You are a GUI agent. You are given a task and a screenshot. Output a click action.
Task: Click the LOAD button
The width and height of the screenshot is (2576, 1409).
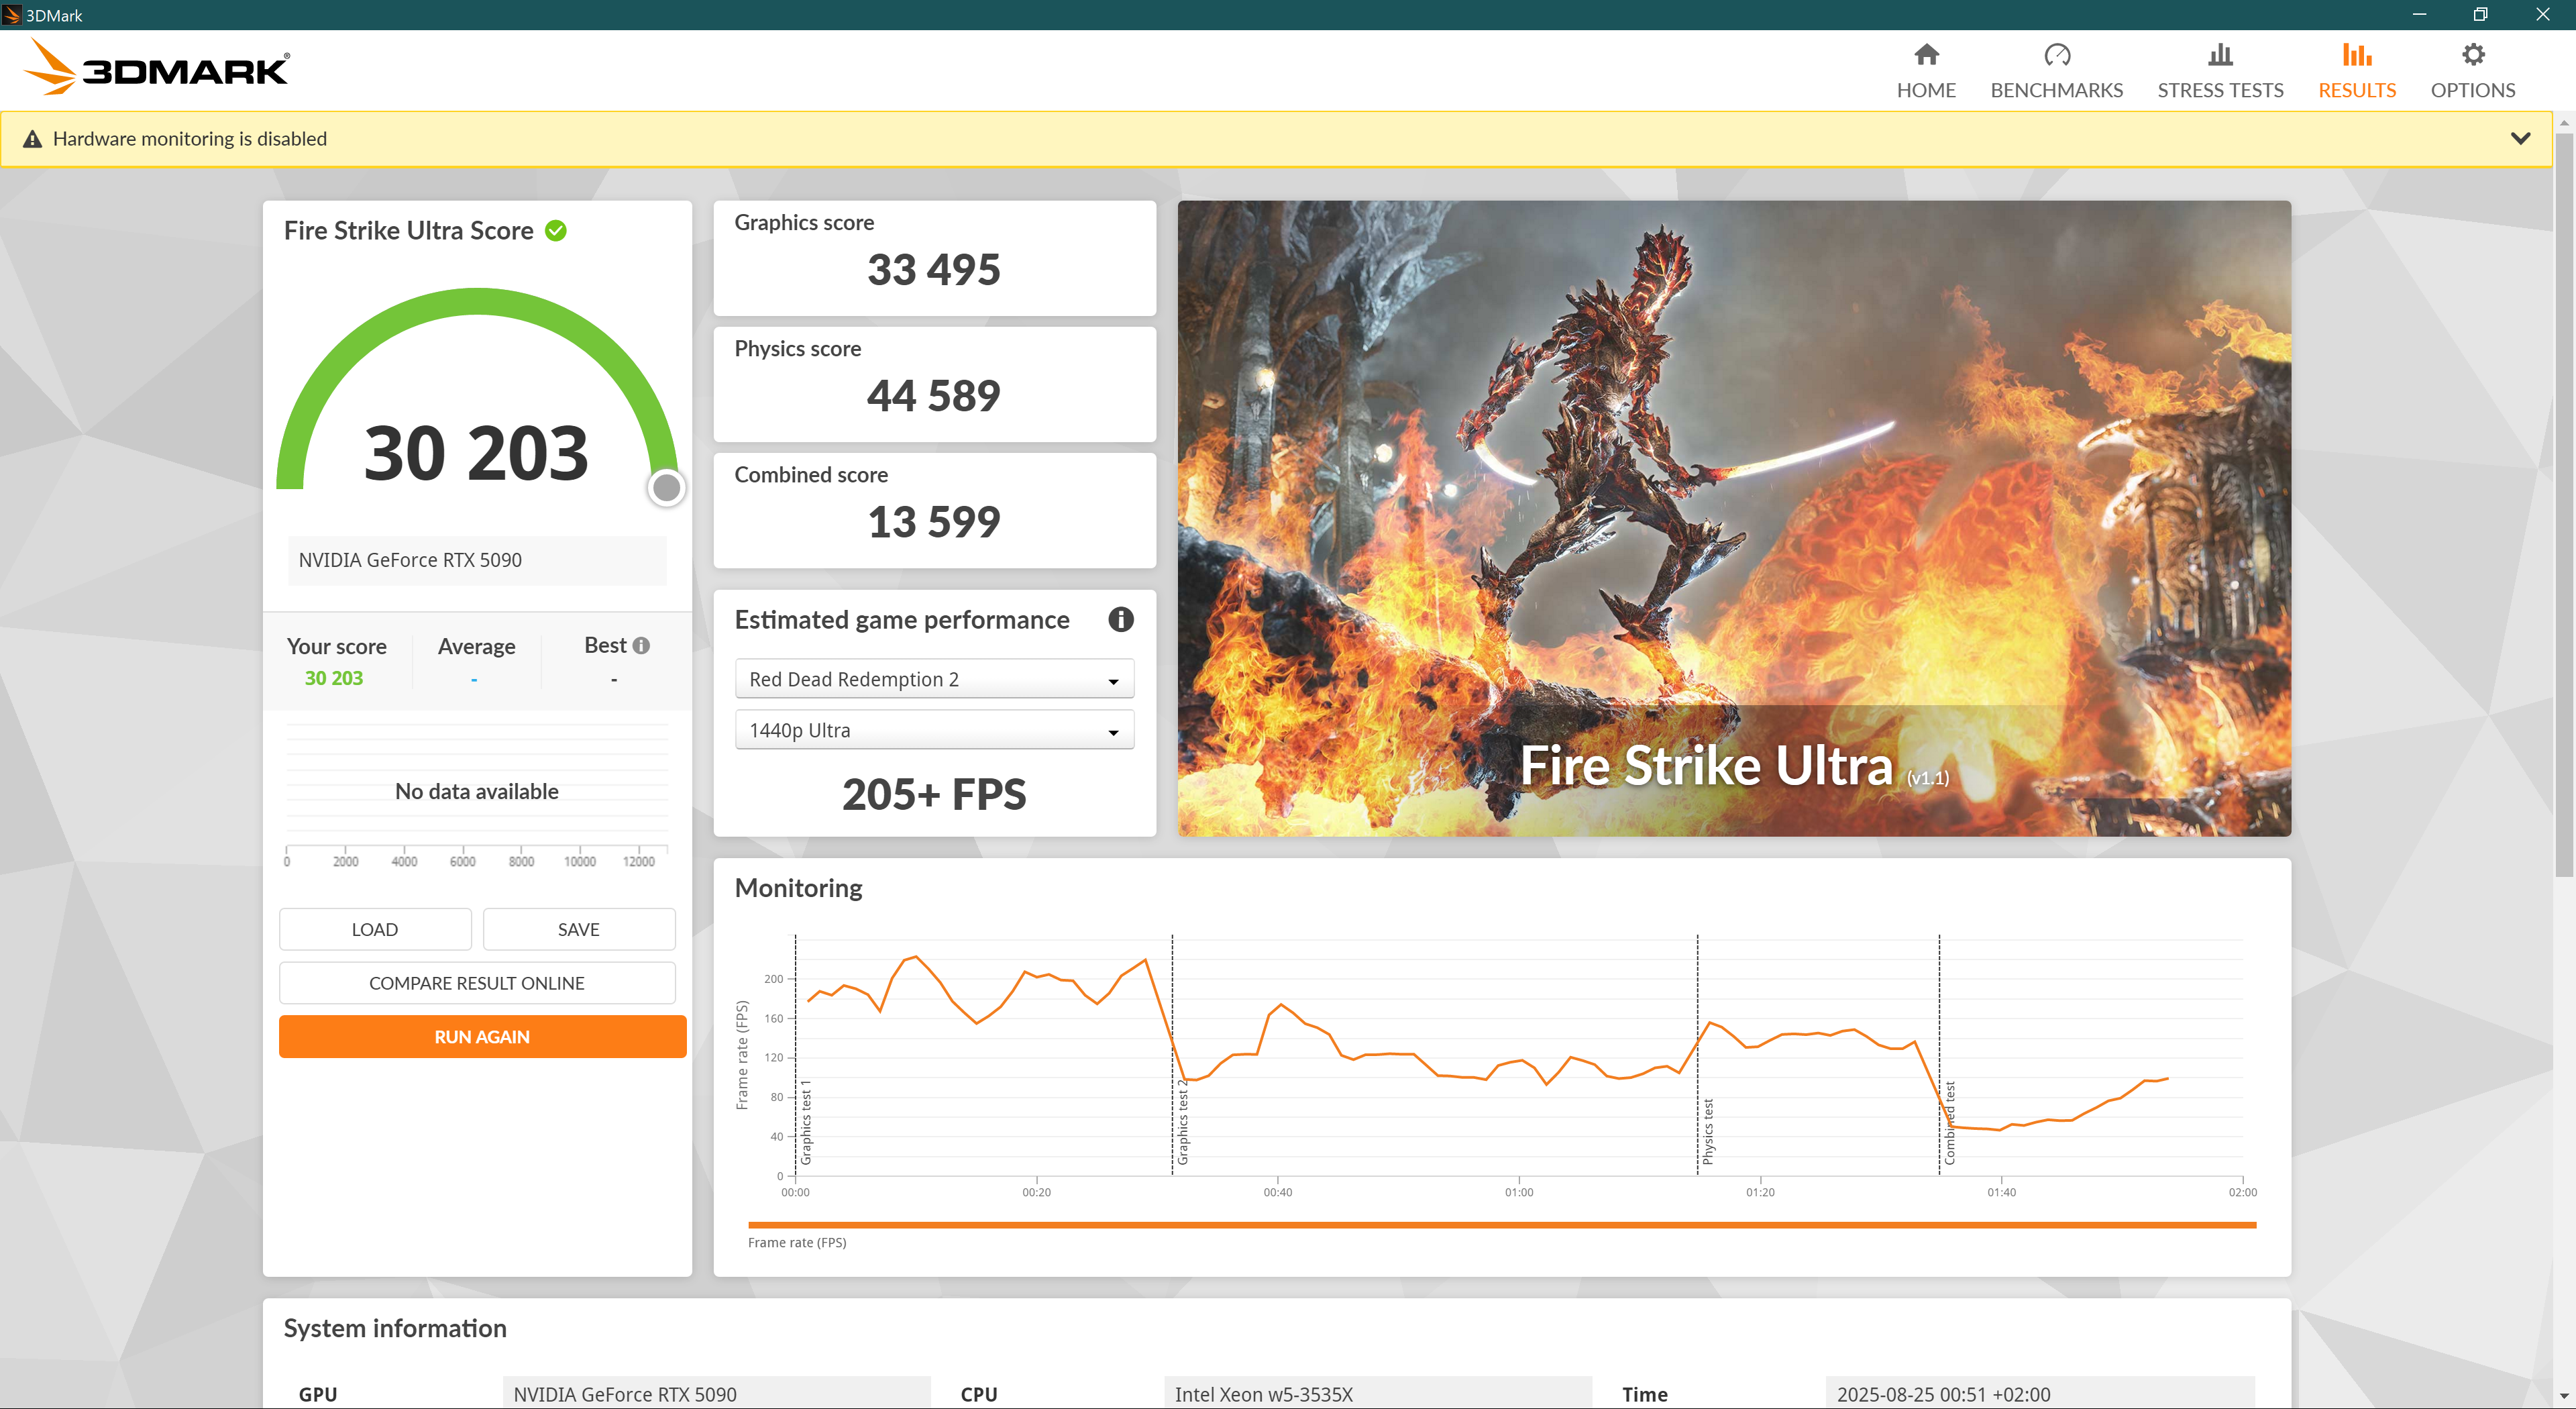tap(375, 929)
